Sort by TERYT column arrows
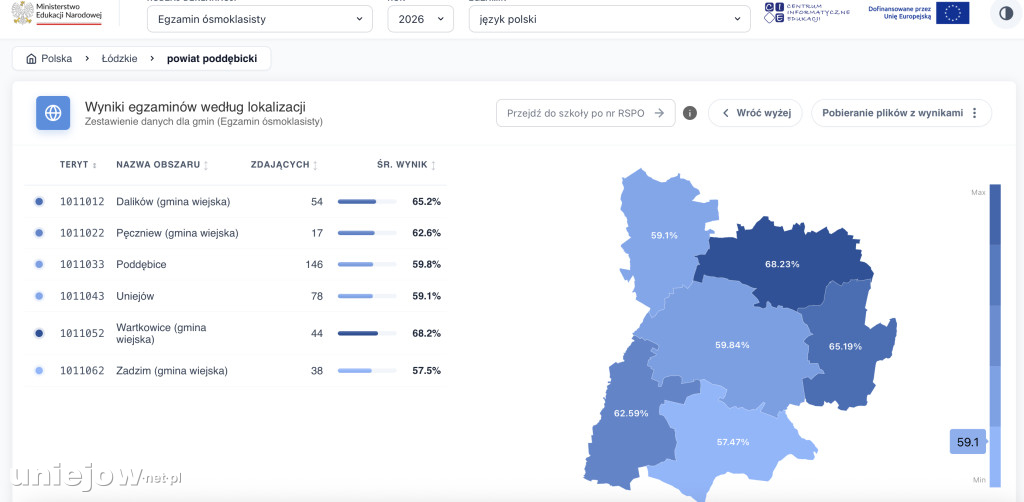 [x=95, y=166]
